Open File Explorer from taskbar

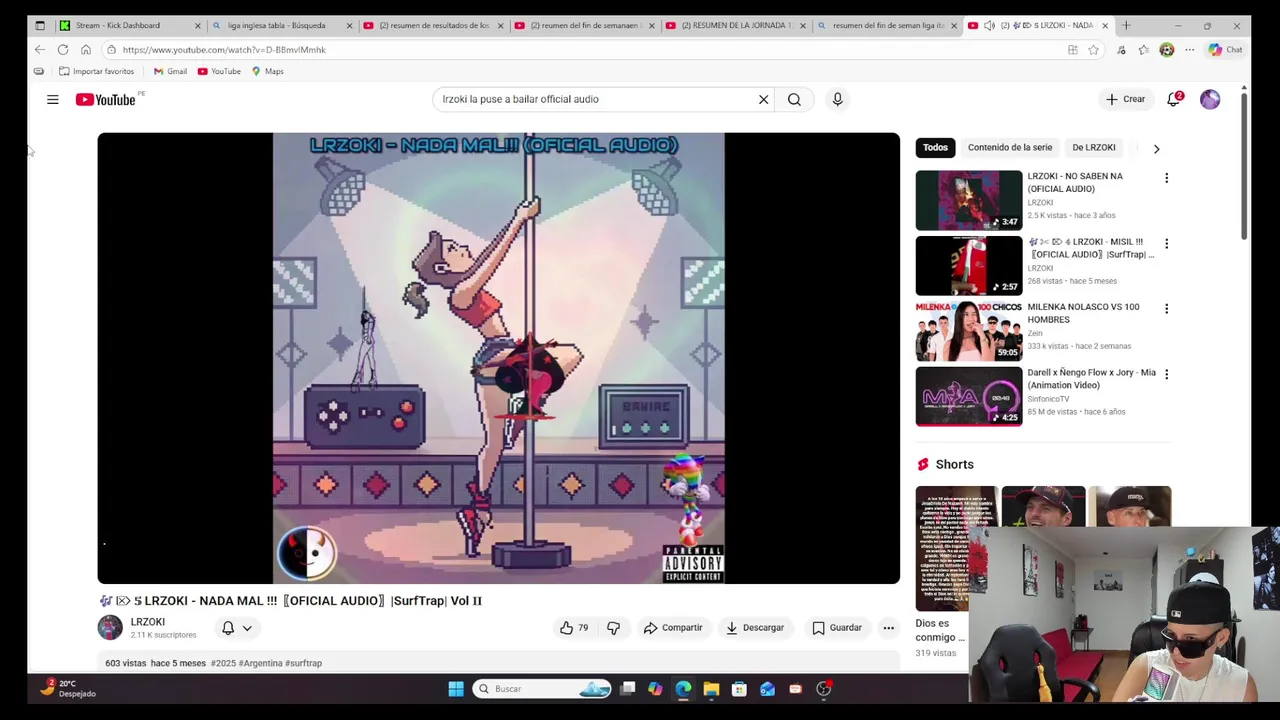click(x=711, y=688)
